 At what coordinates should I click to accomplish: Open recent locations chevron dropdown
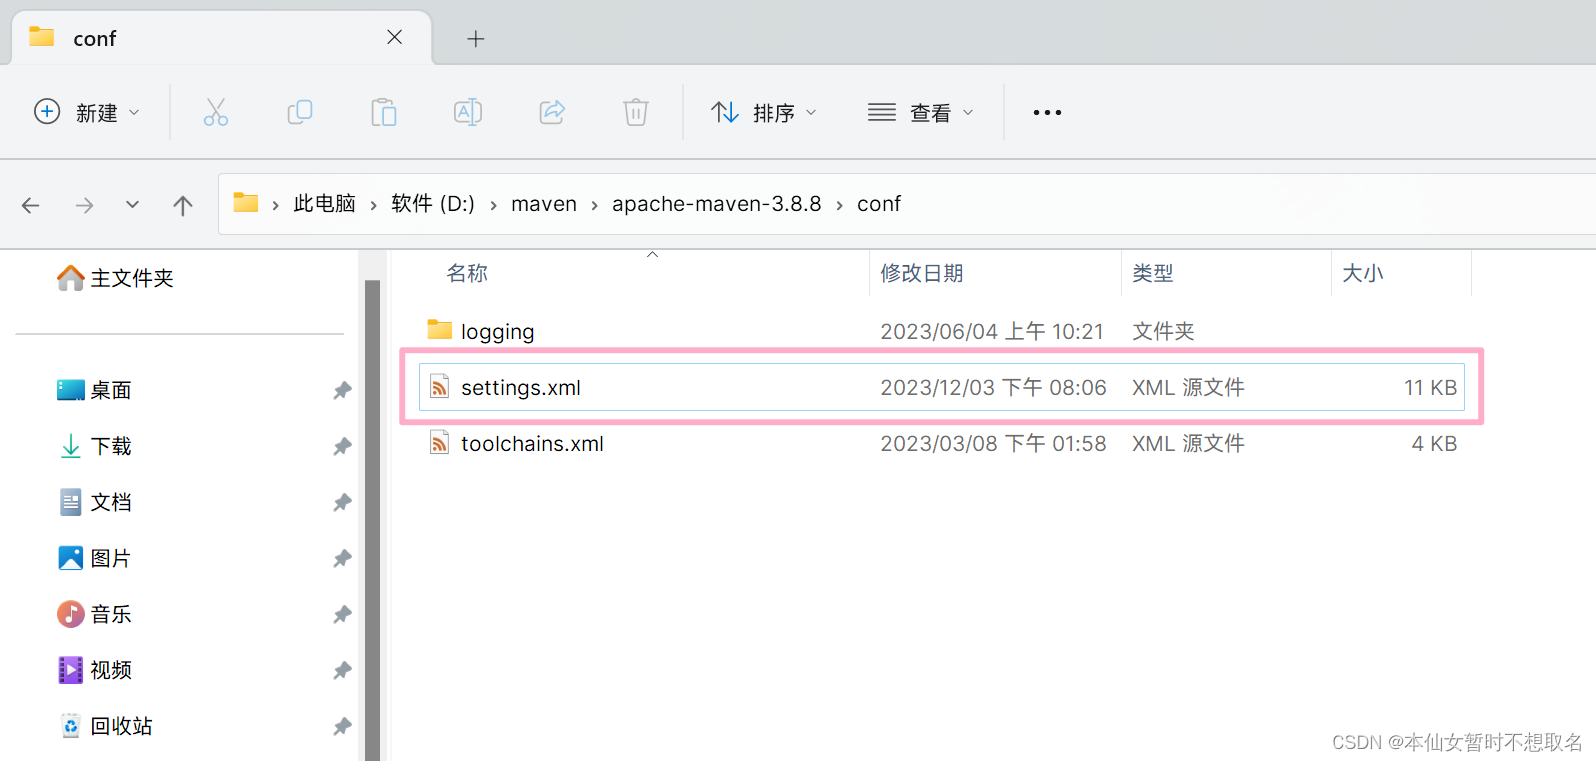(x=132, y=204)
